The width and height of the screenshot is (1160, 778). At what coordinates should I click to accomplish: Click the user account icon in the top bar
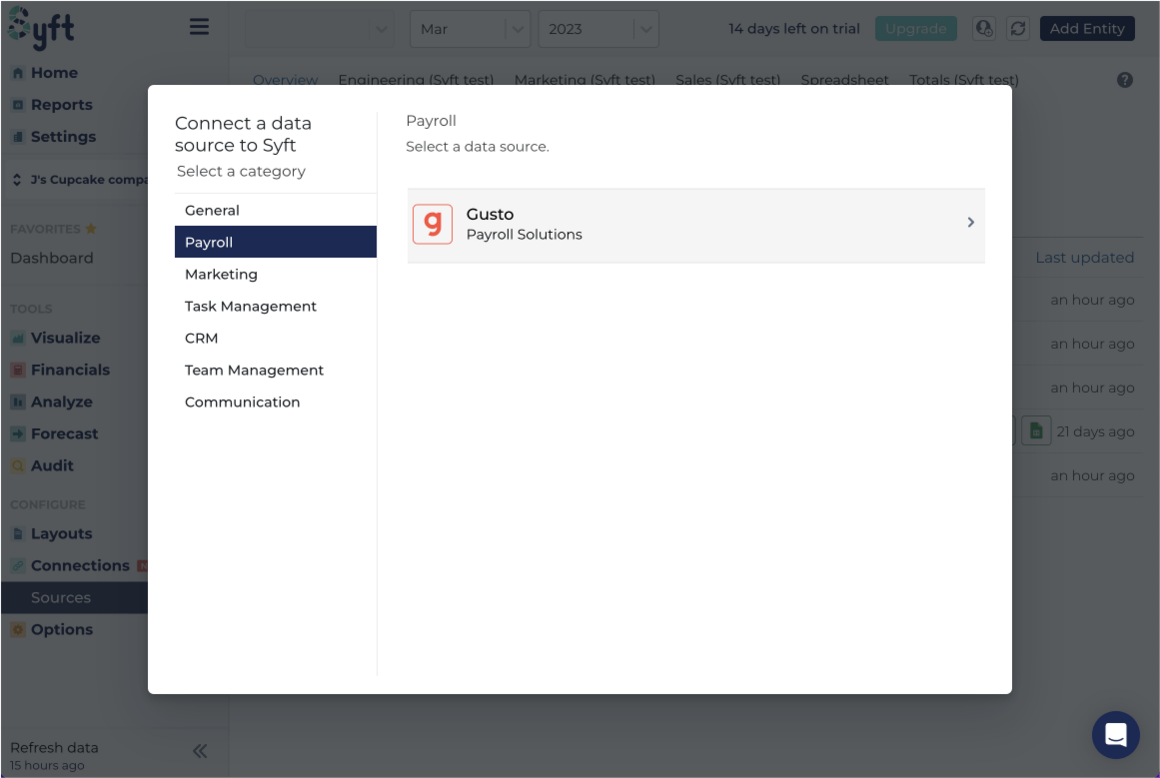983,29
